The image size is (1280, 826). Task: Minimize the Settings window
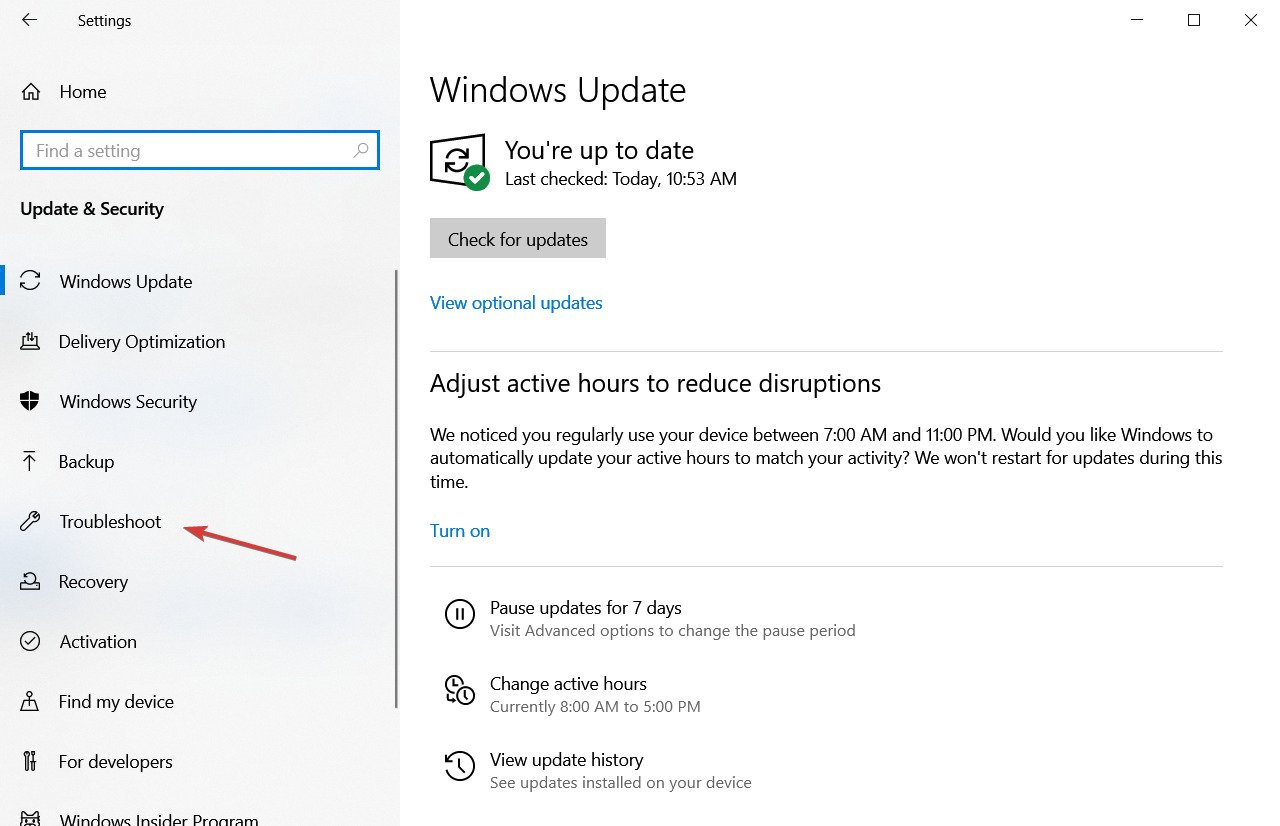coord(1137,20)
